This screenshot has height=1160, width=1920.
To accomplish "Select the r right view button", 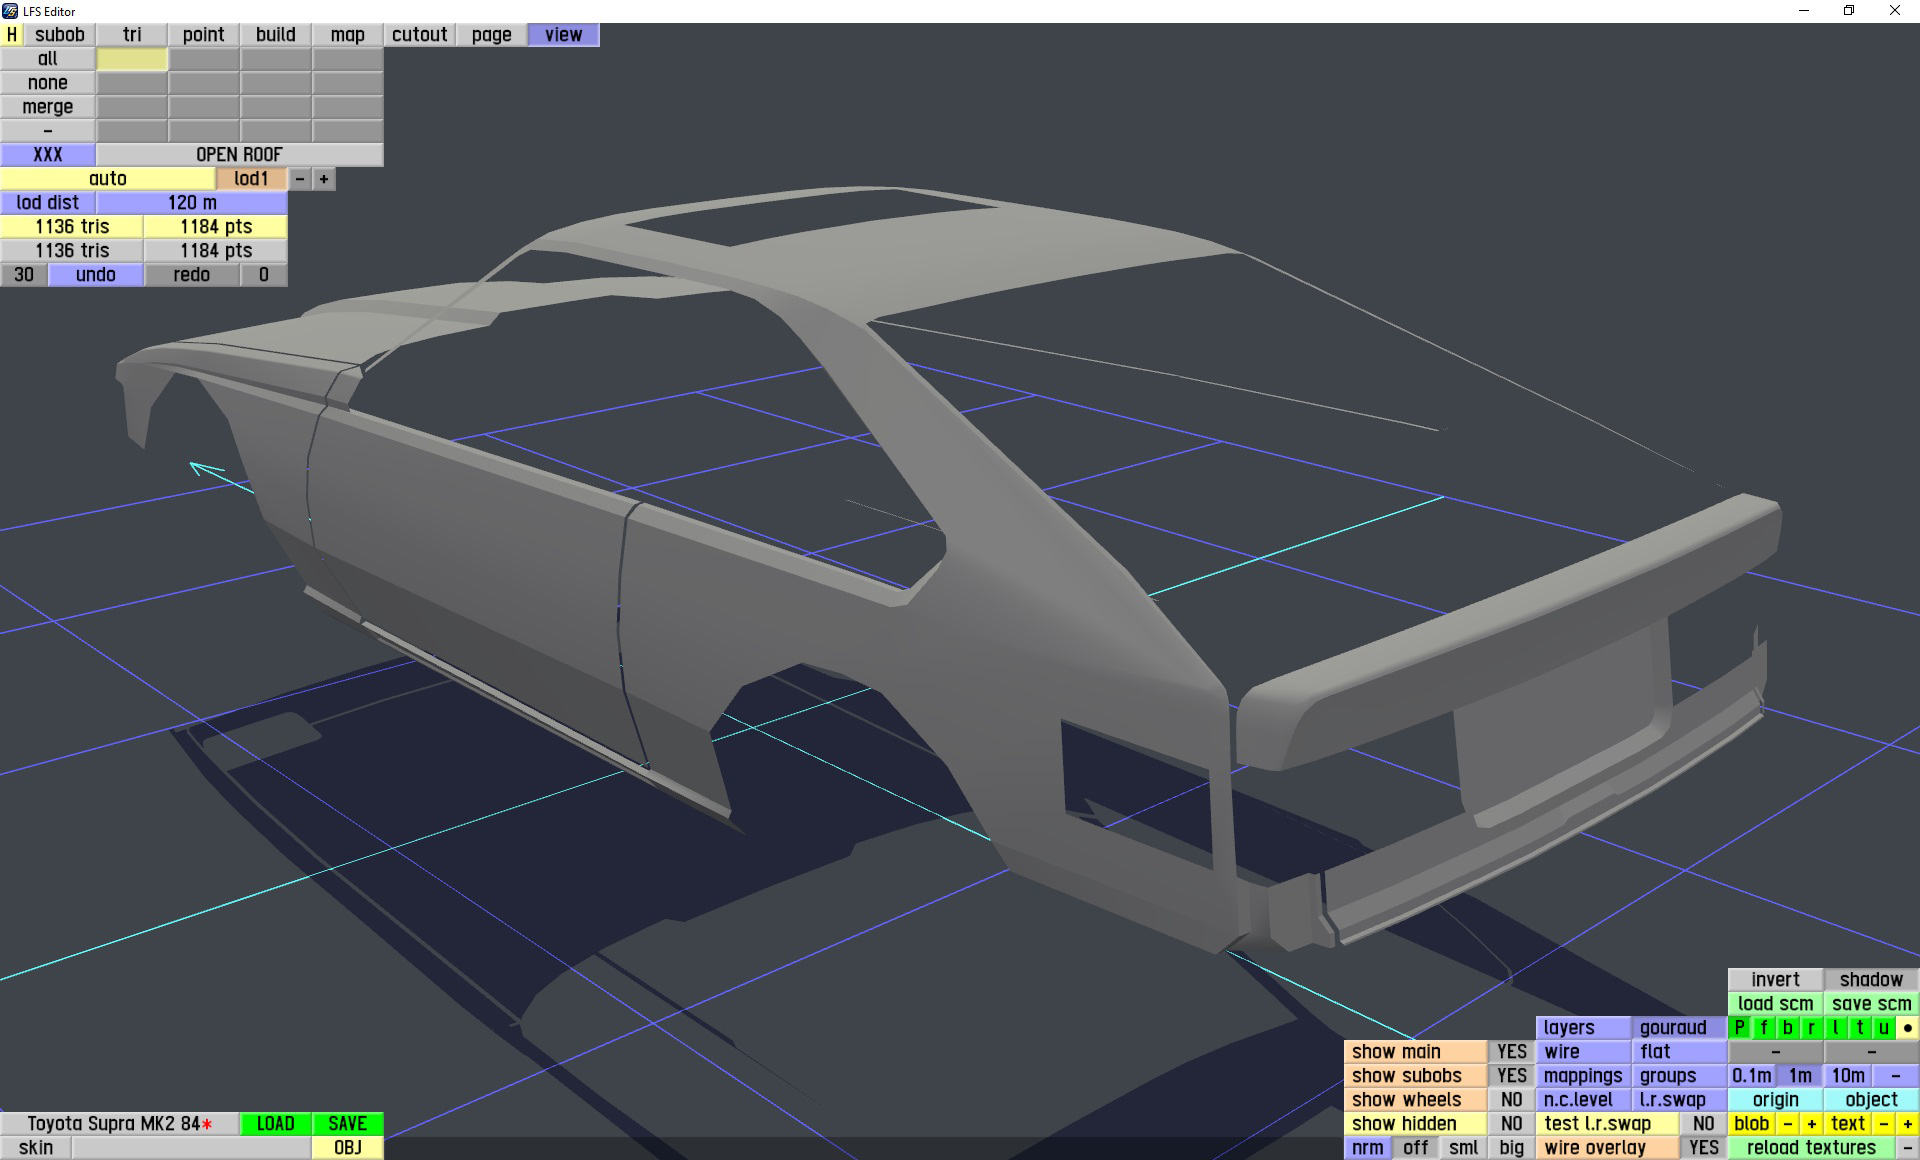I will pyautogui.click(x=1811, y=1028).
